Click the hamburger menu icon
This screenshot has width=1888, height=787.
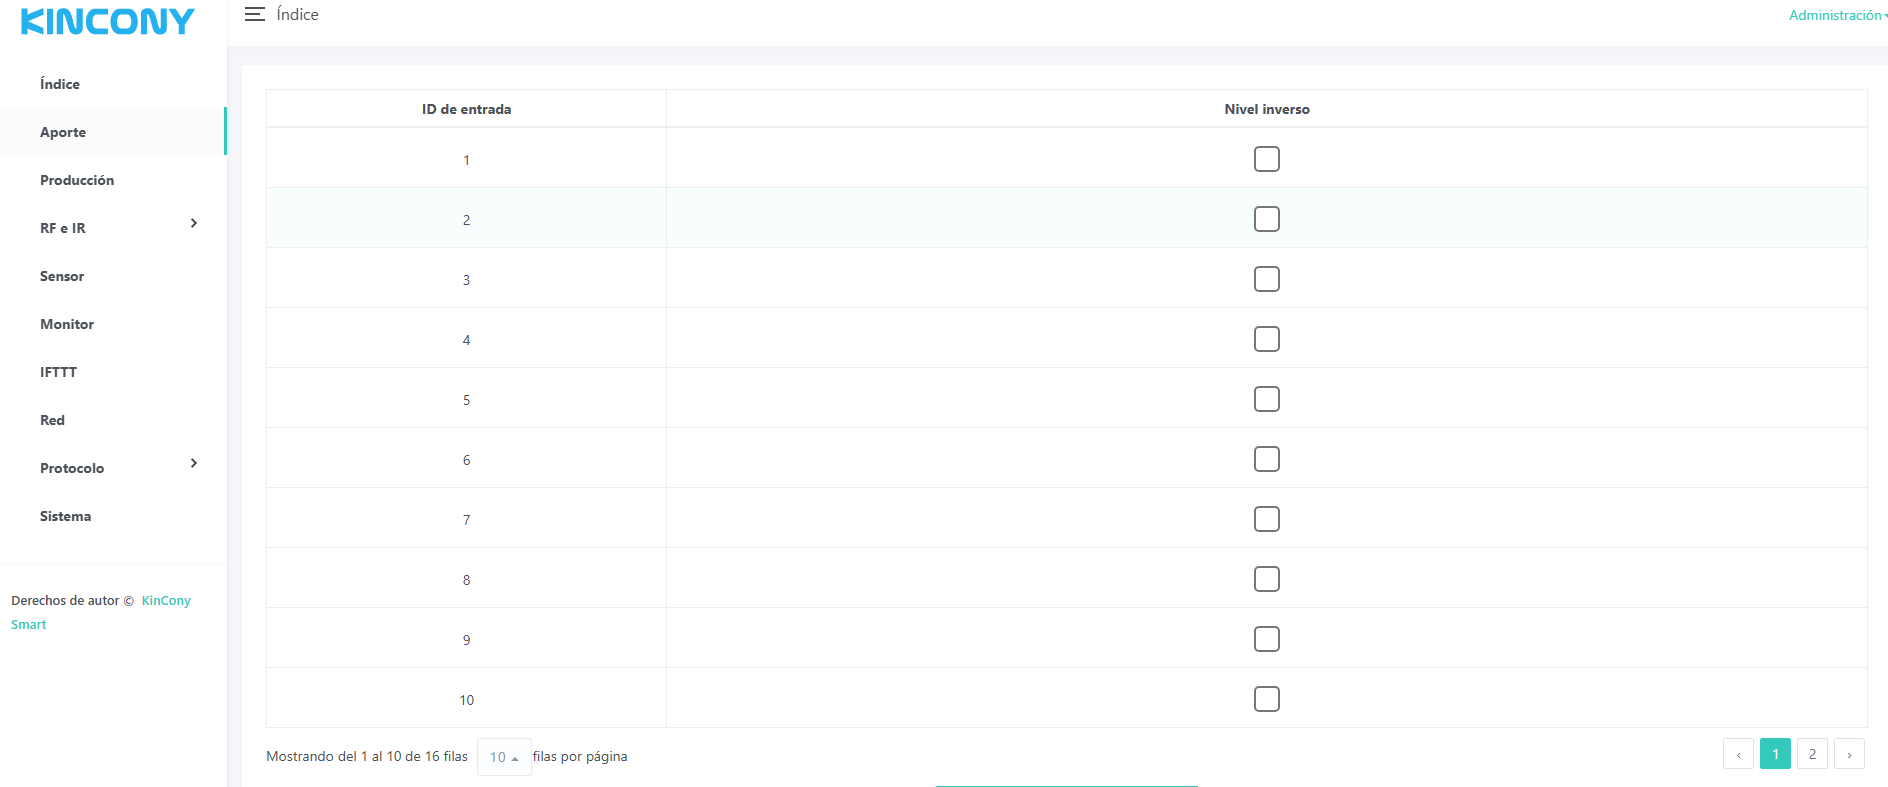(x=255, y=14)
